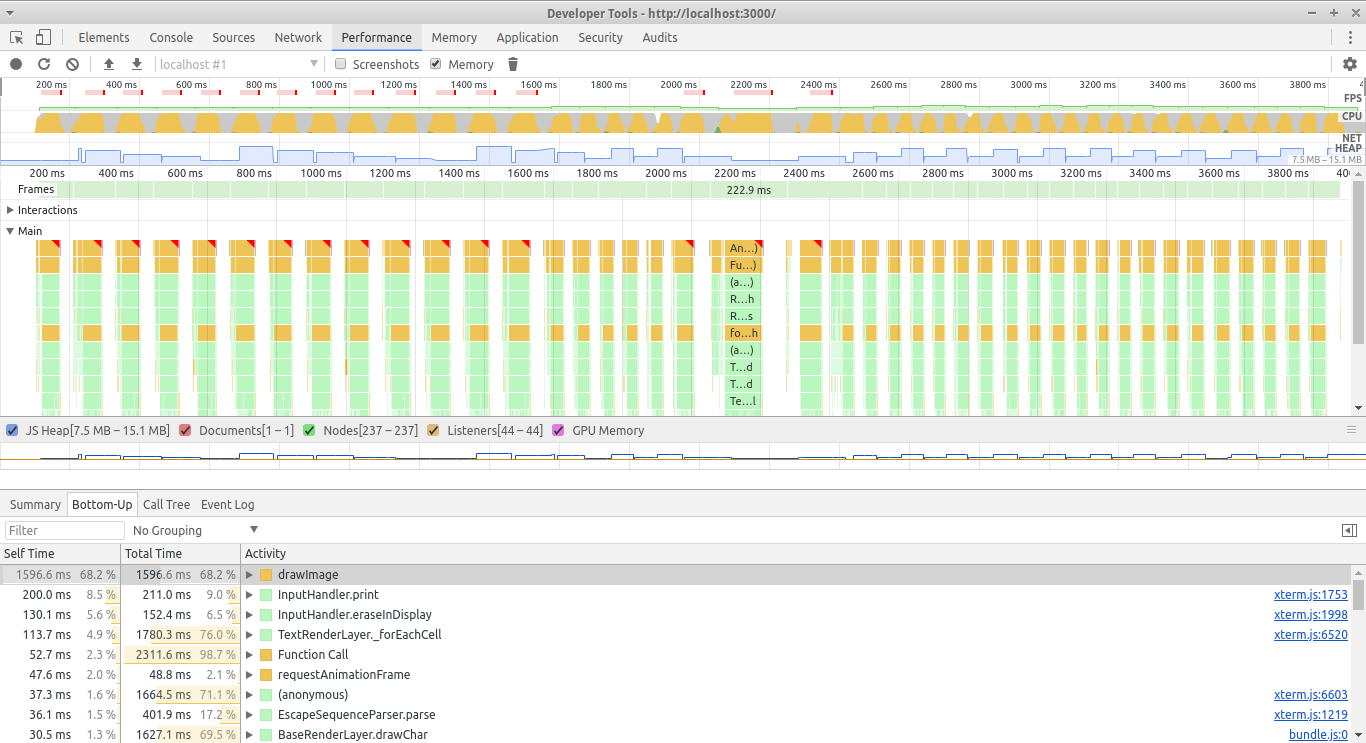
Task: Expand the Interactions track
Action: pyautogui.click(x=12, y=210)
